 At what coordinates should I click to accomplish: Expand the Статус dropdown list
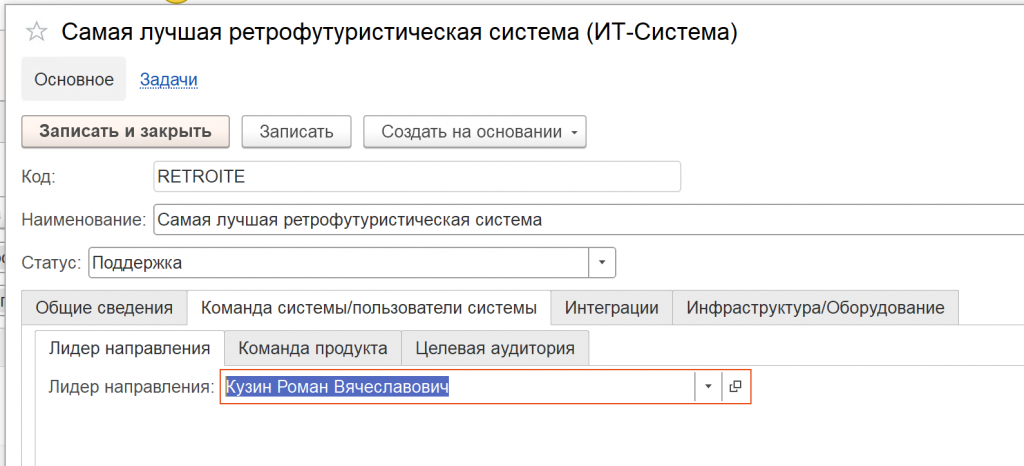[x=602, y=263]
